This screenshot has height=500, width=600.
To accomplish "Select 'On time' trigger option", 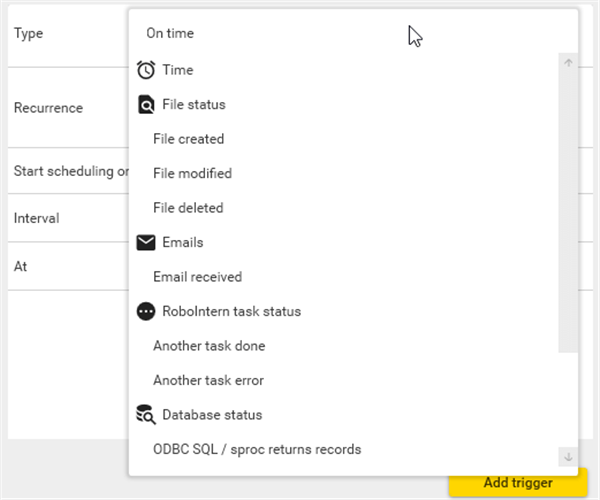I will click(x=170, y=33).
